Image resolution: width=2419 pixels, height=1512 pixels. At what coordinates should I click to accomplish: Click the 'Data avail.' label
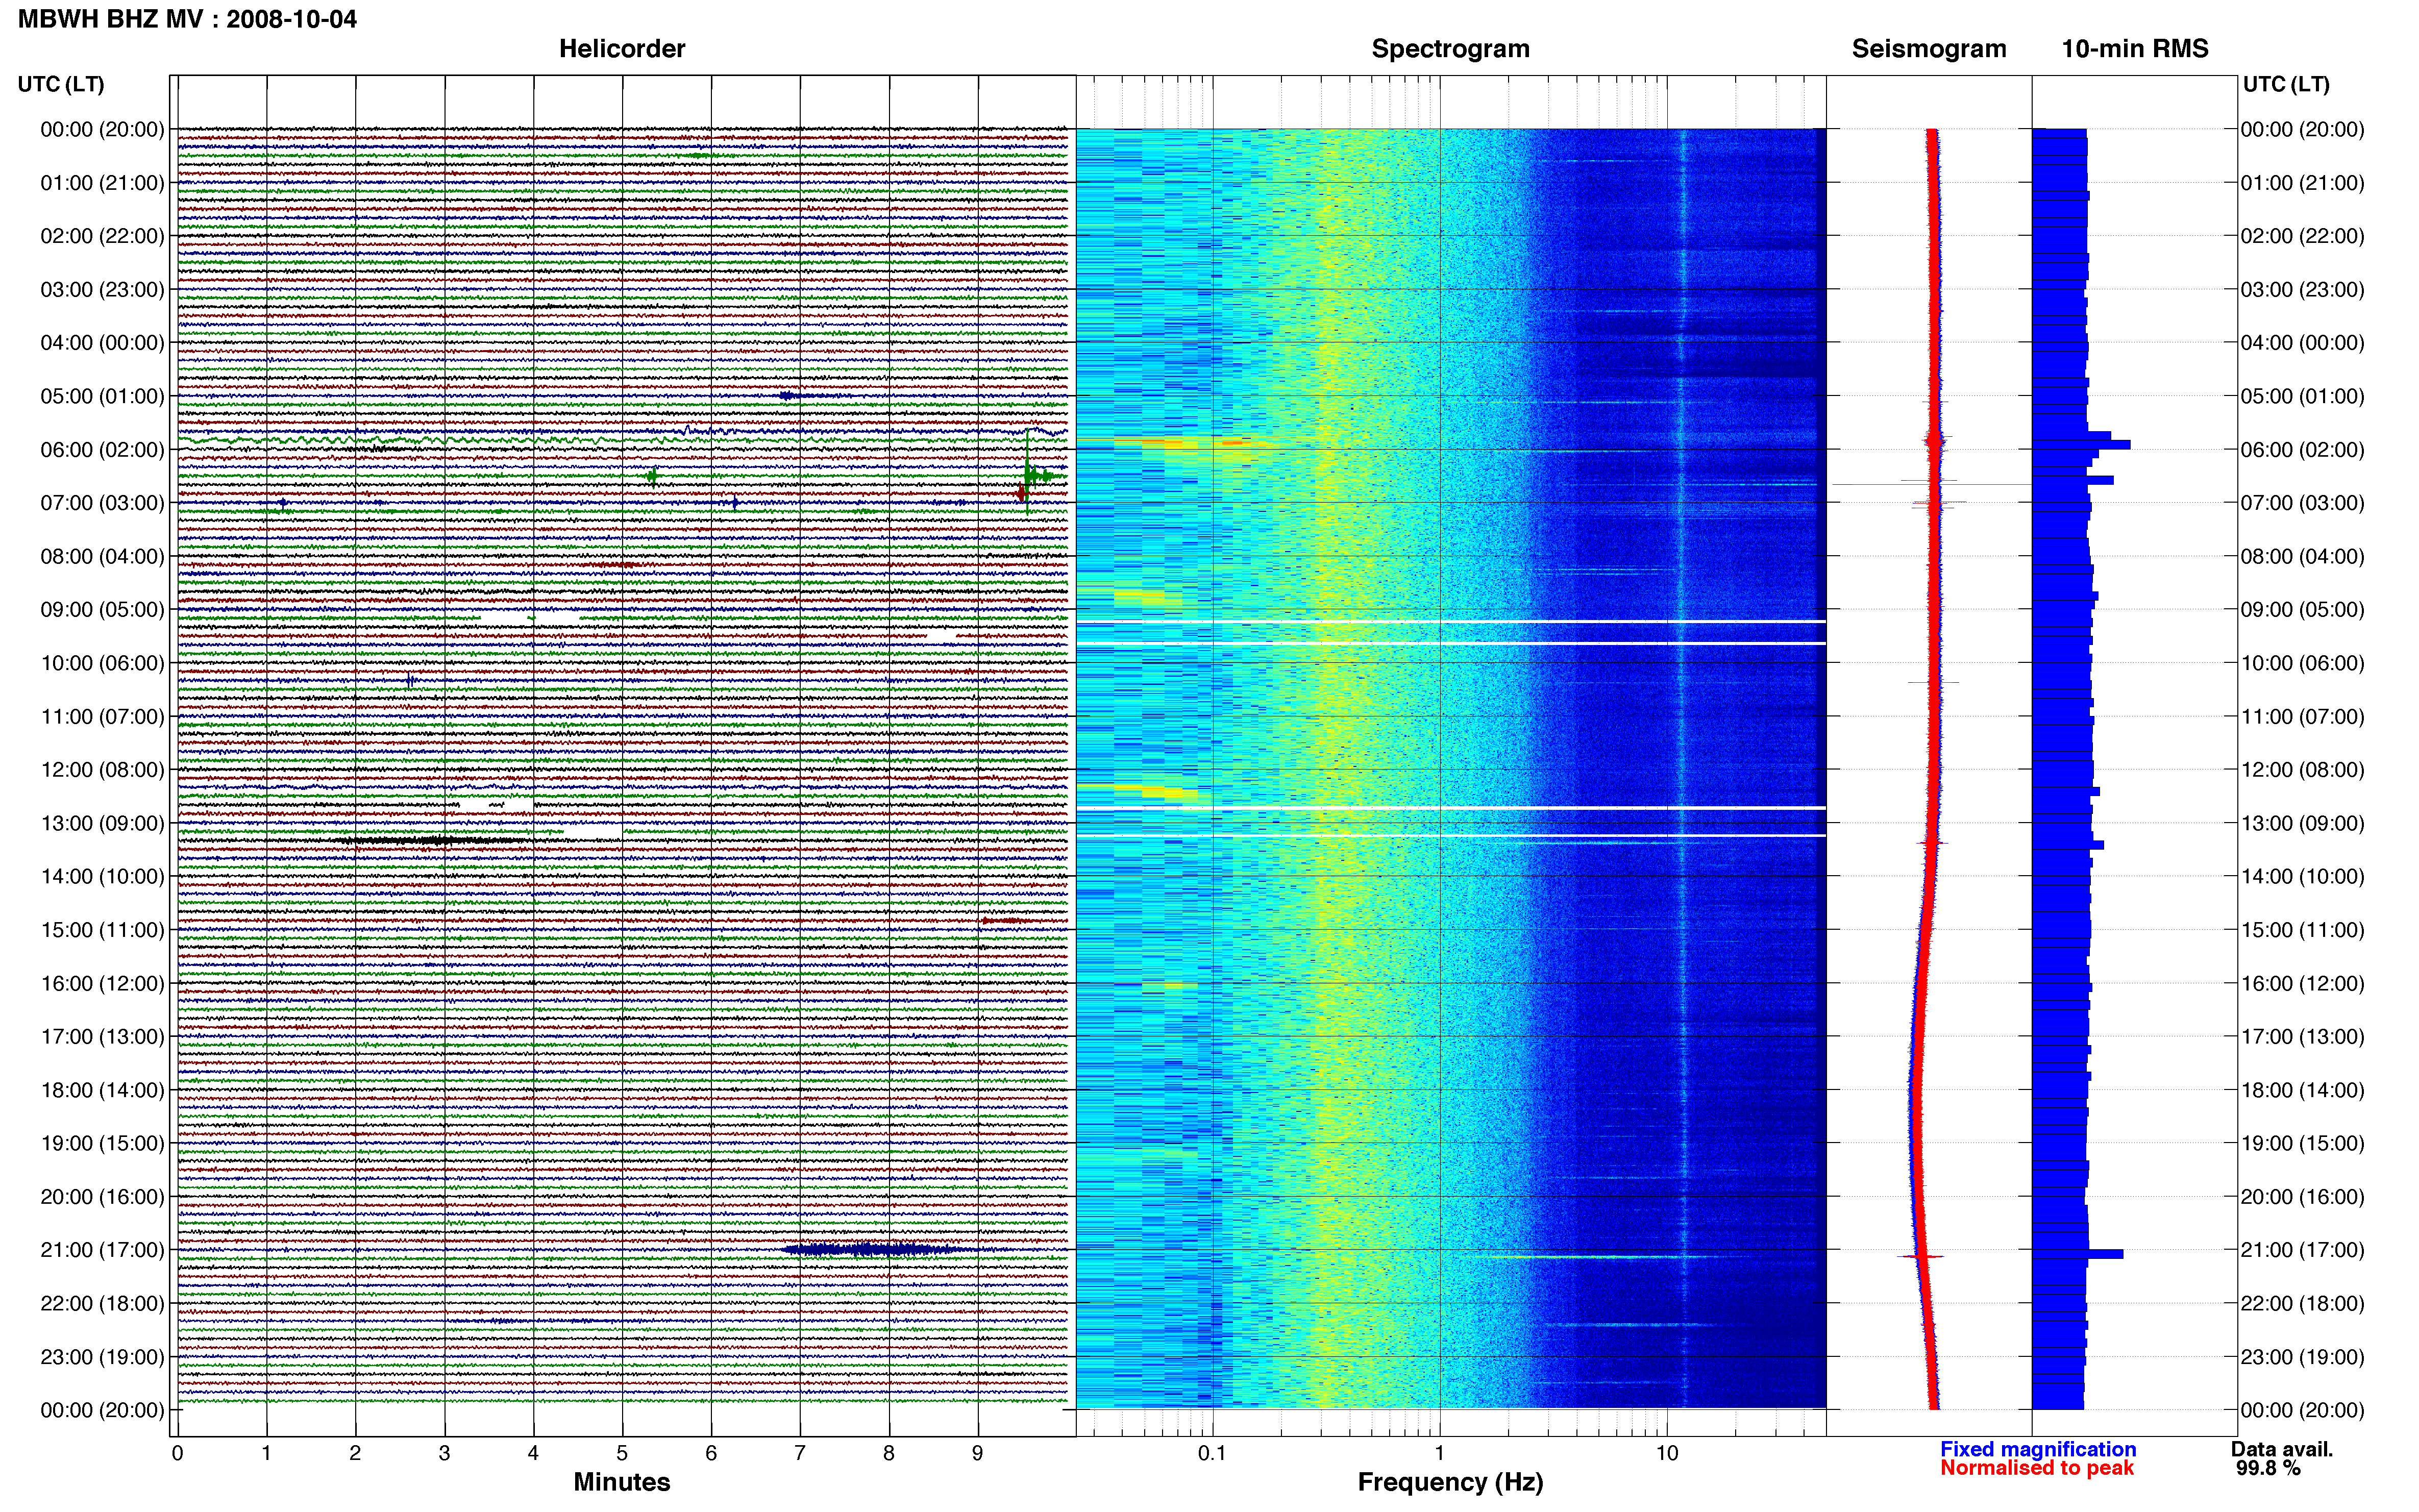coord(2282,1449)
